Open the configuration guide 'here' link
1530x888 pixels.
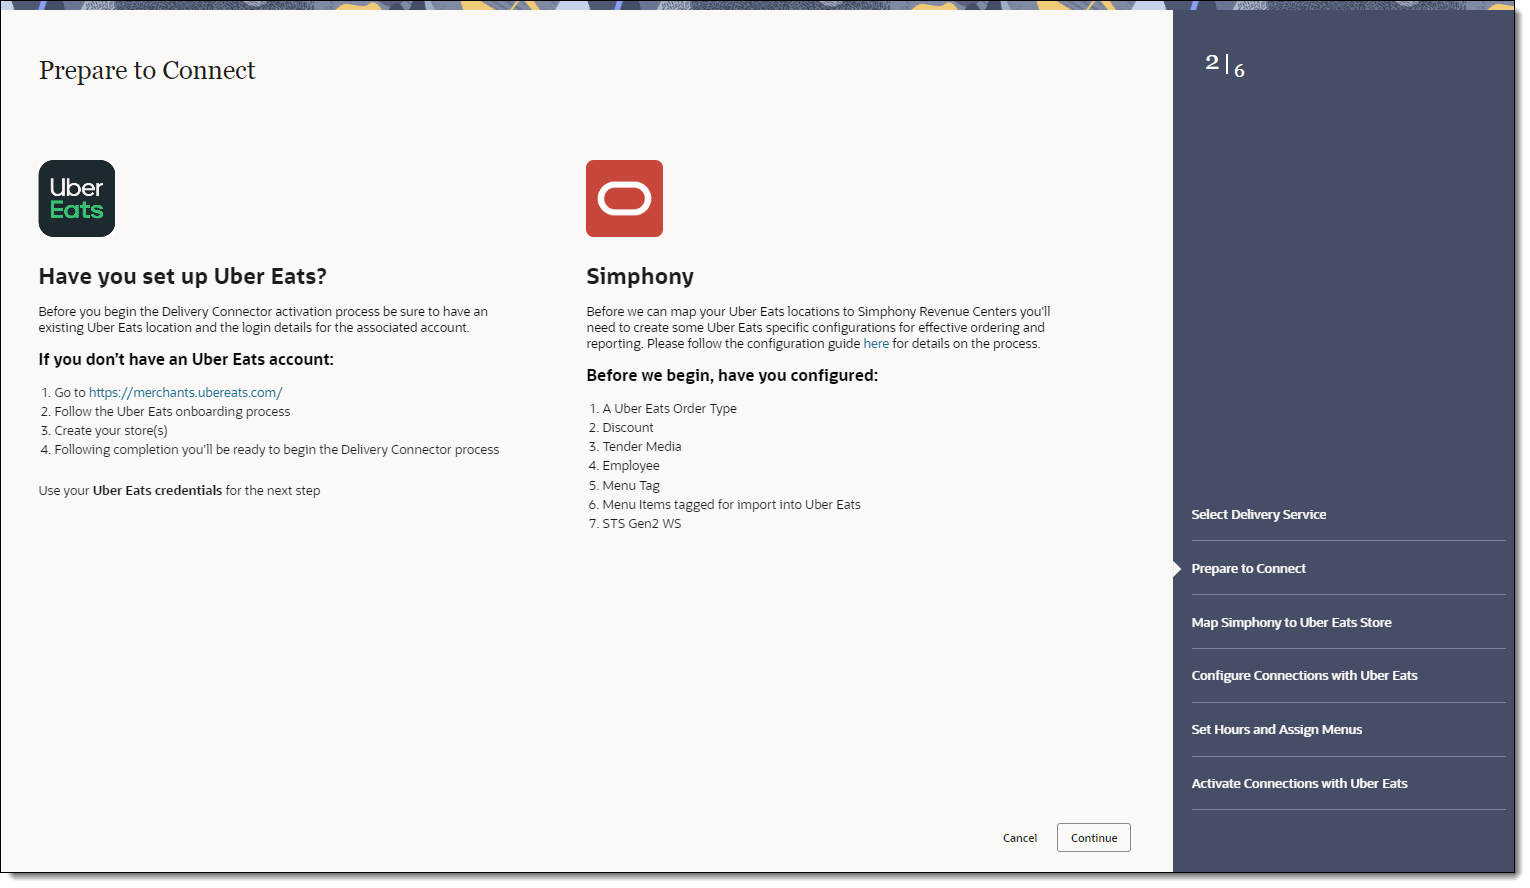pos(876,344)
